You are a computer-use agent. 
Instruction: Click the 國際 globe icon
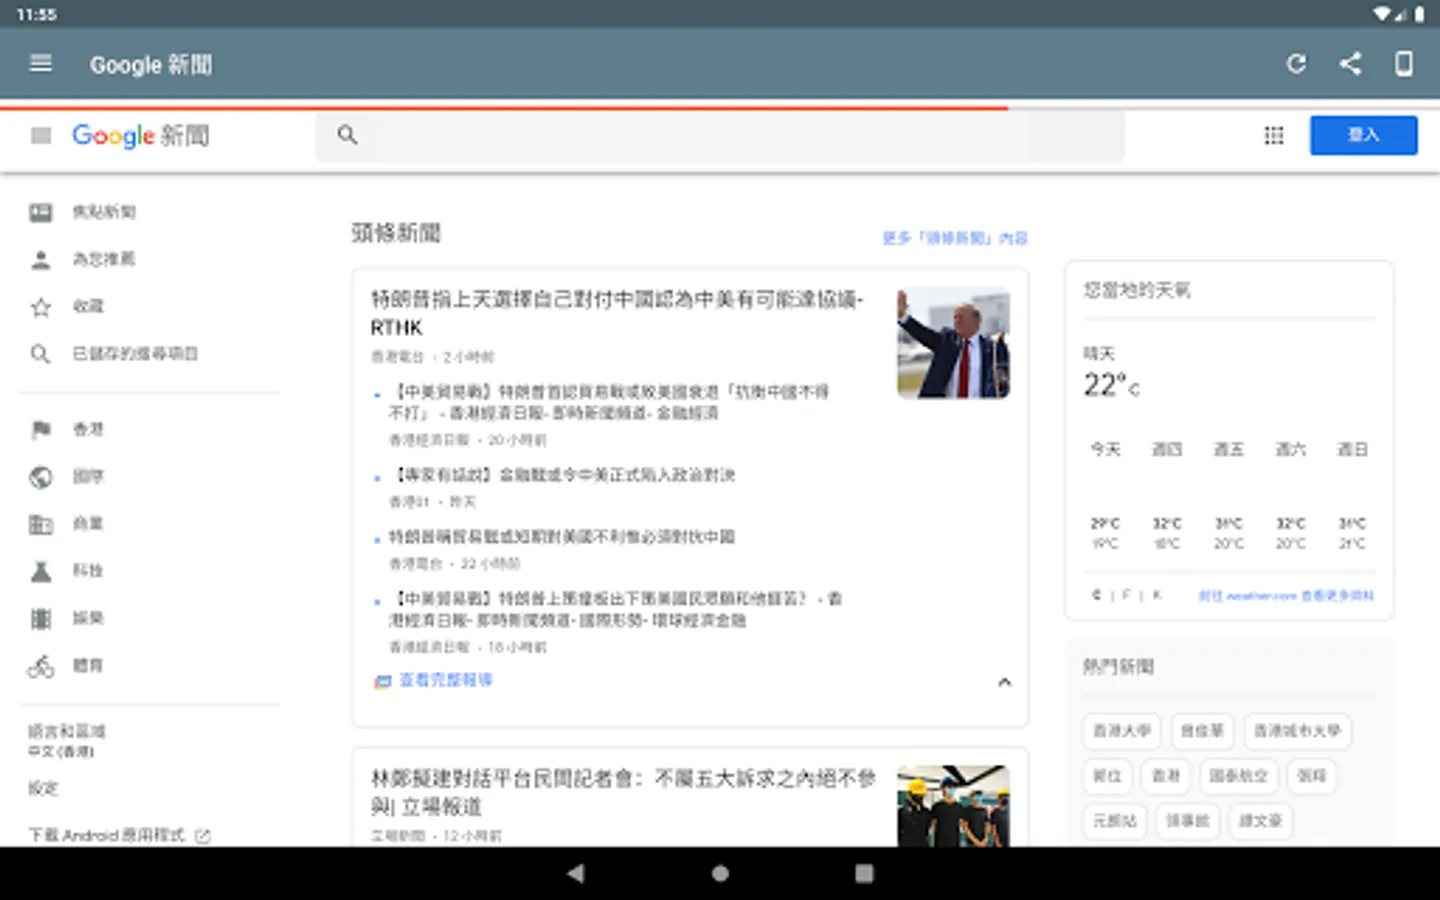point(41,477)
